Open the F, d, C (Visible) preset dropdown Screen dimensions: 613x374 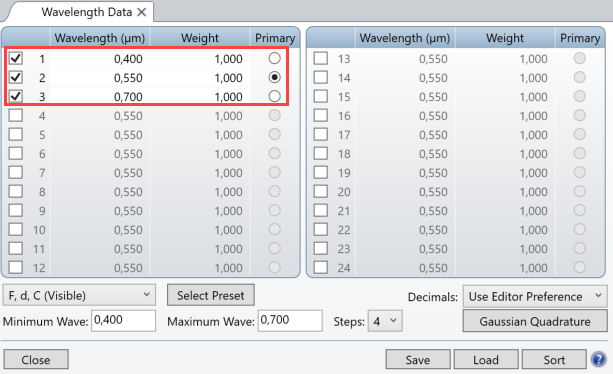79,295
